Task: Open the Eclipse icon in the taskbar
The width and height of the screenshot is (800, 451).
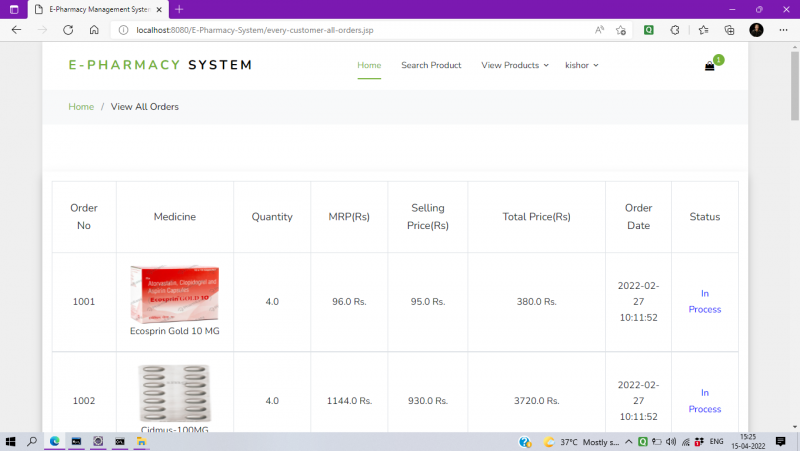Action: [98, 441]
